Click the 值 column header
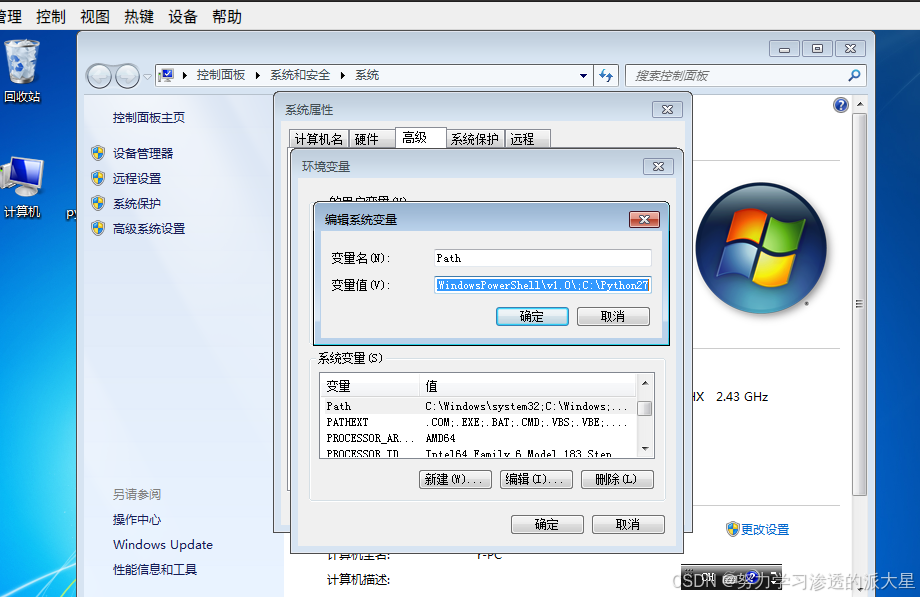The height and width of the screenshot is (597, 920). click(527, 386)
